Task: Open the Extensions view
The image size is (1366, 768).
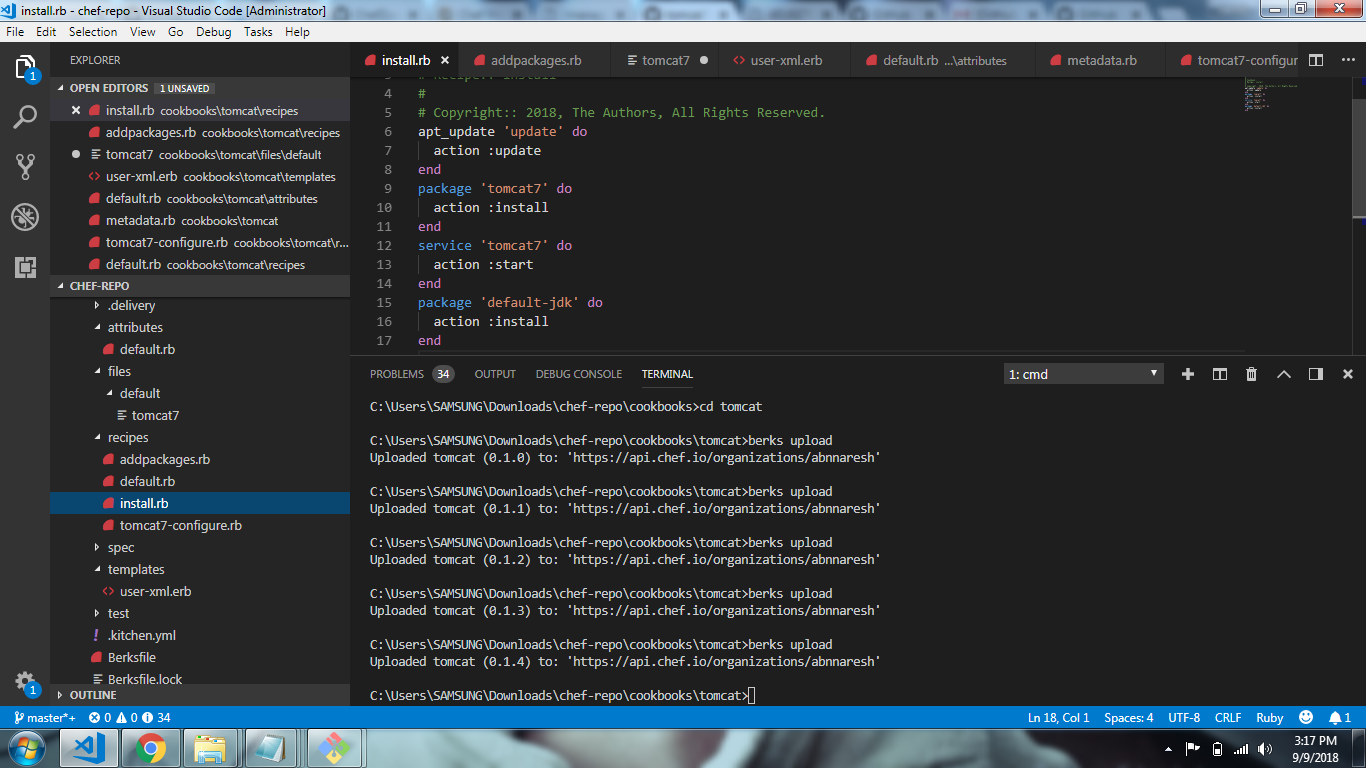Action: click(25, 265)
